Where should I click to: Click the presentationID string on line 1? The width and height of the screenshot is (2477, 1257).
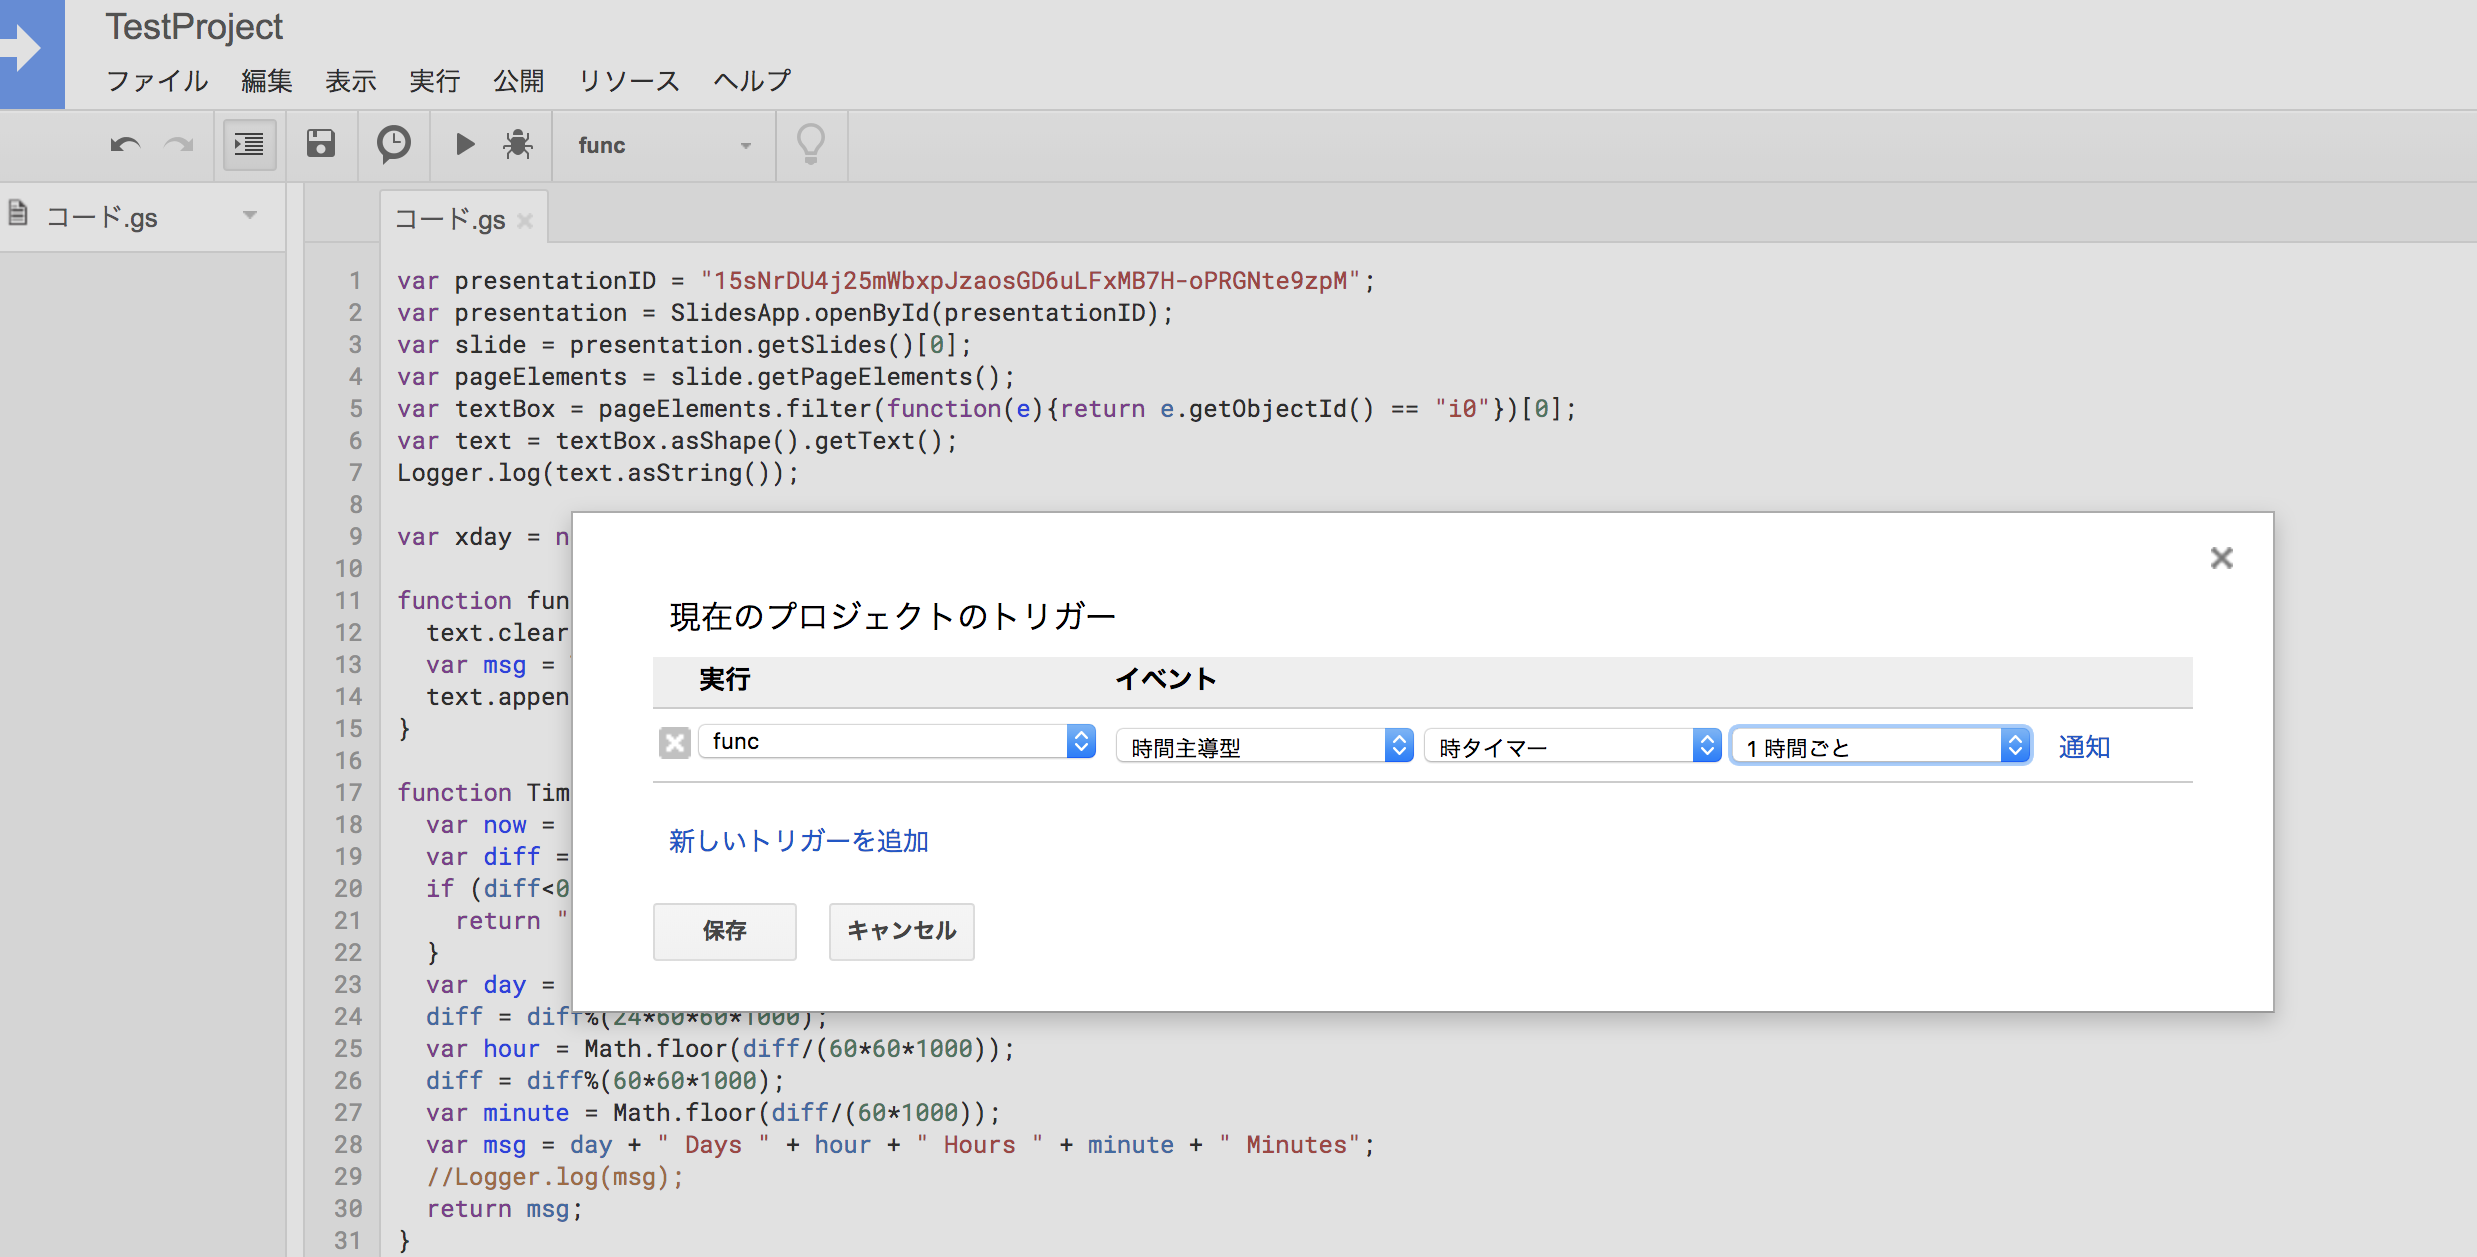point(1030,281)
